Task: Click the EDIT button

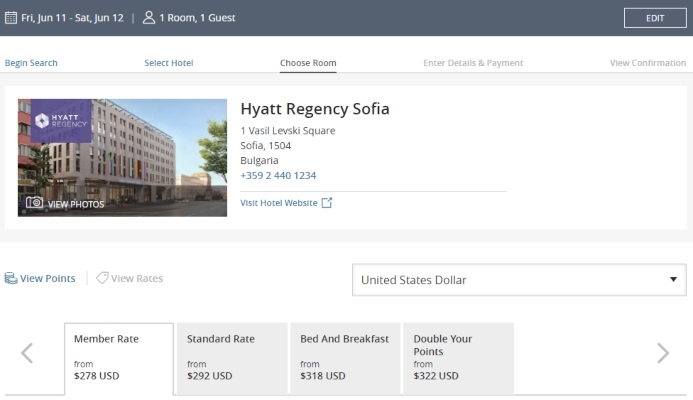Action: click(655, 18)
